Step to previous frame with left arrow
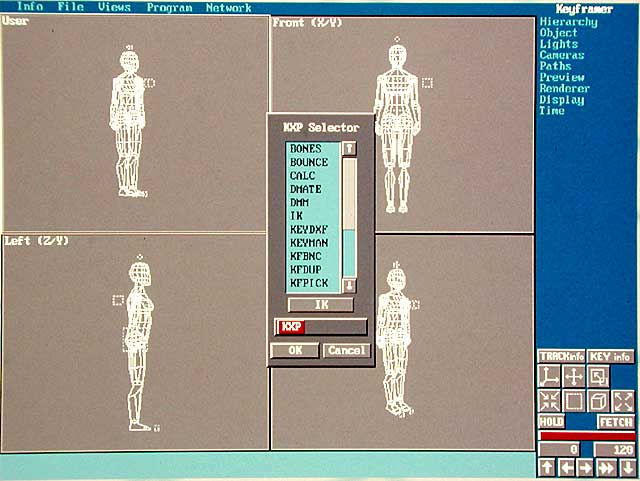Screen dimensions: 640x481 click(566, 467)
